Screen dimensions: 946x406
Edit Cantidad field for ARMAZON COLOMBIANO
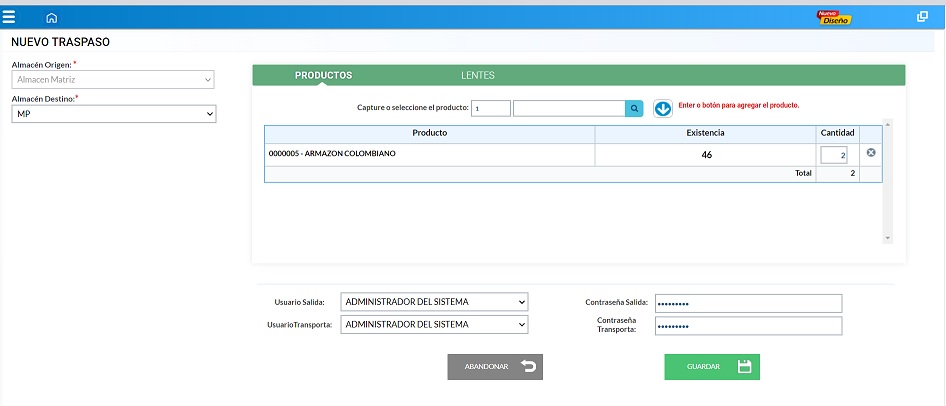click(x=834, y=155)
